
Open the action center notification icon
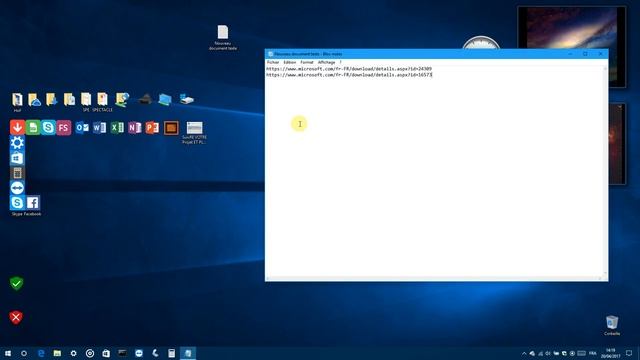(629, 353)
